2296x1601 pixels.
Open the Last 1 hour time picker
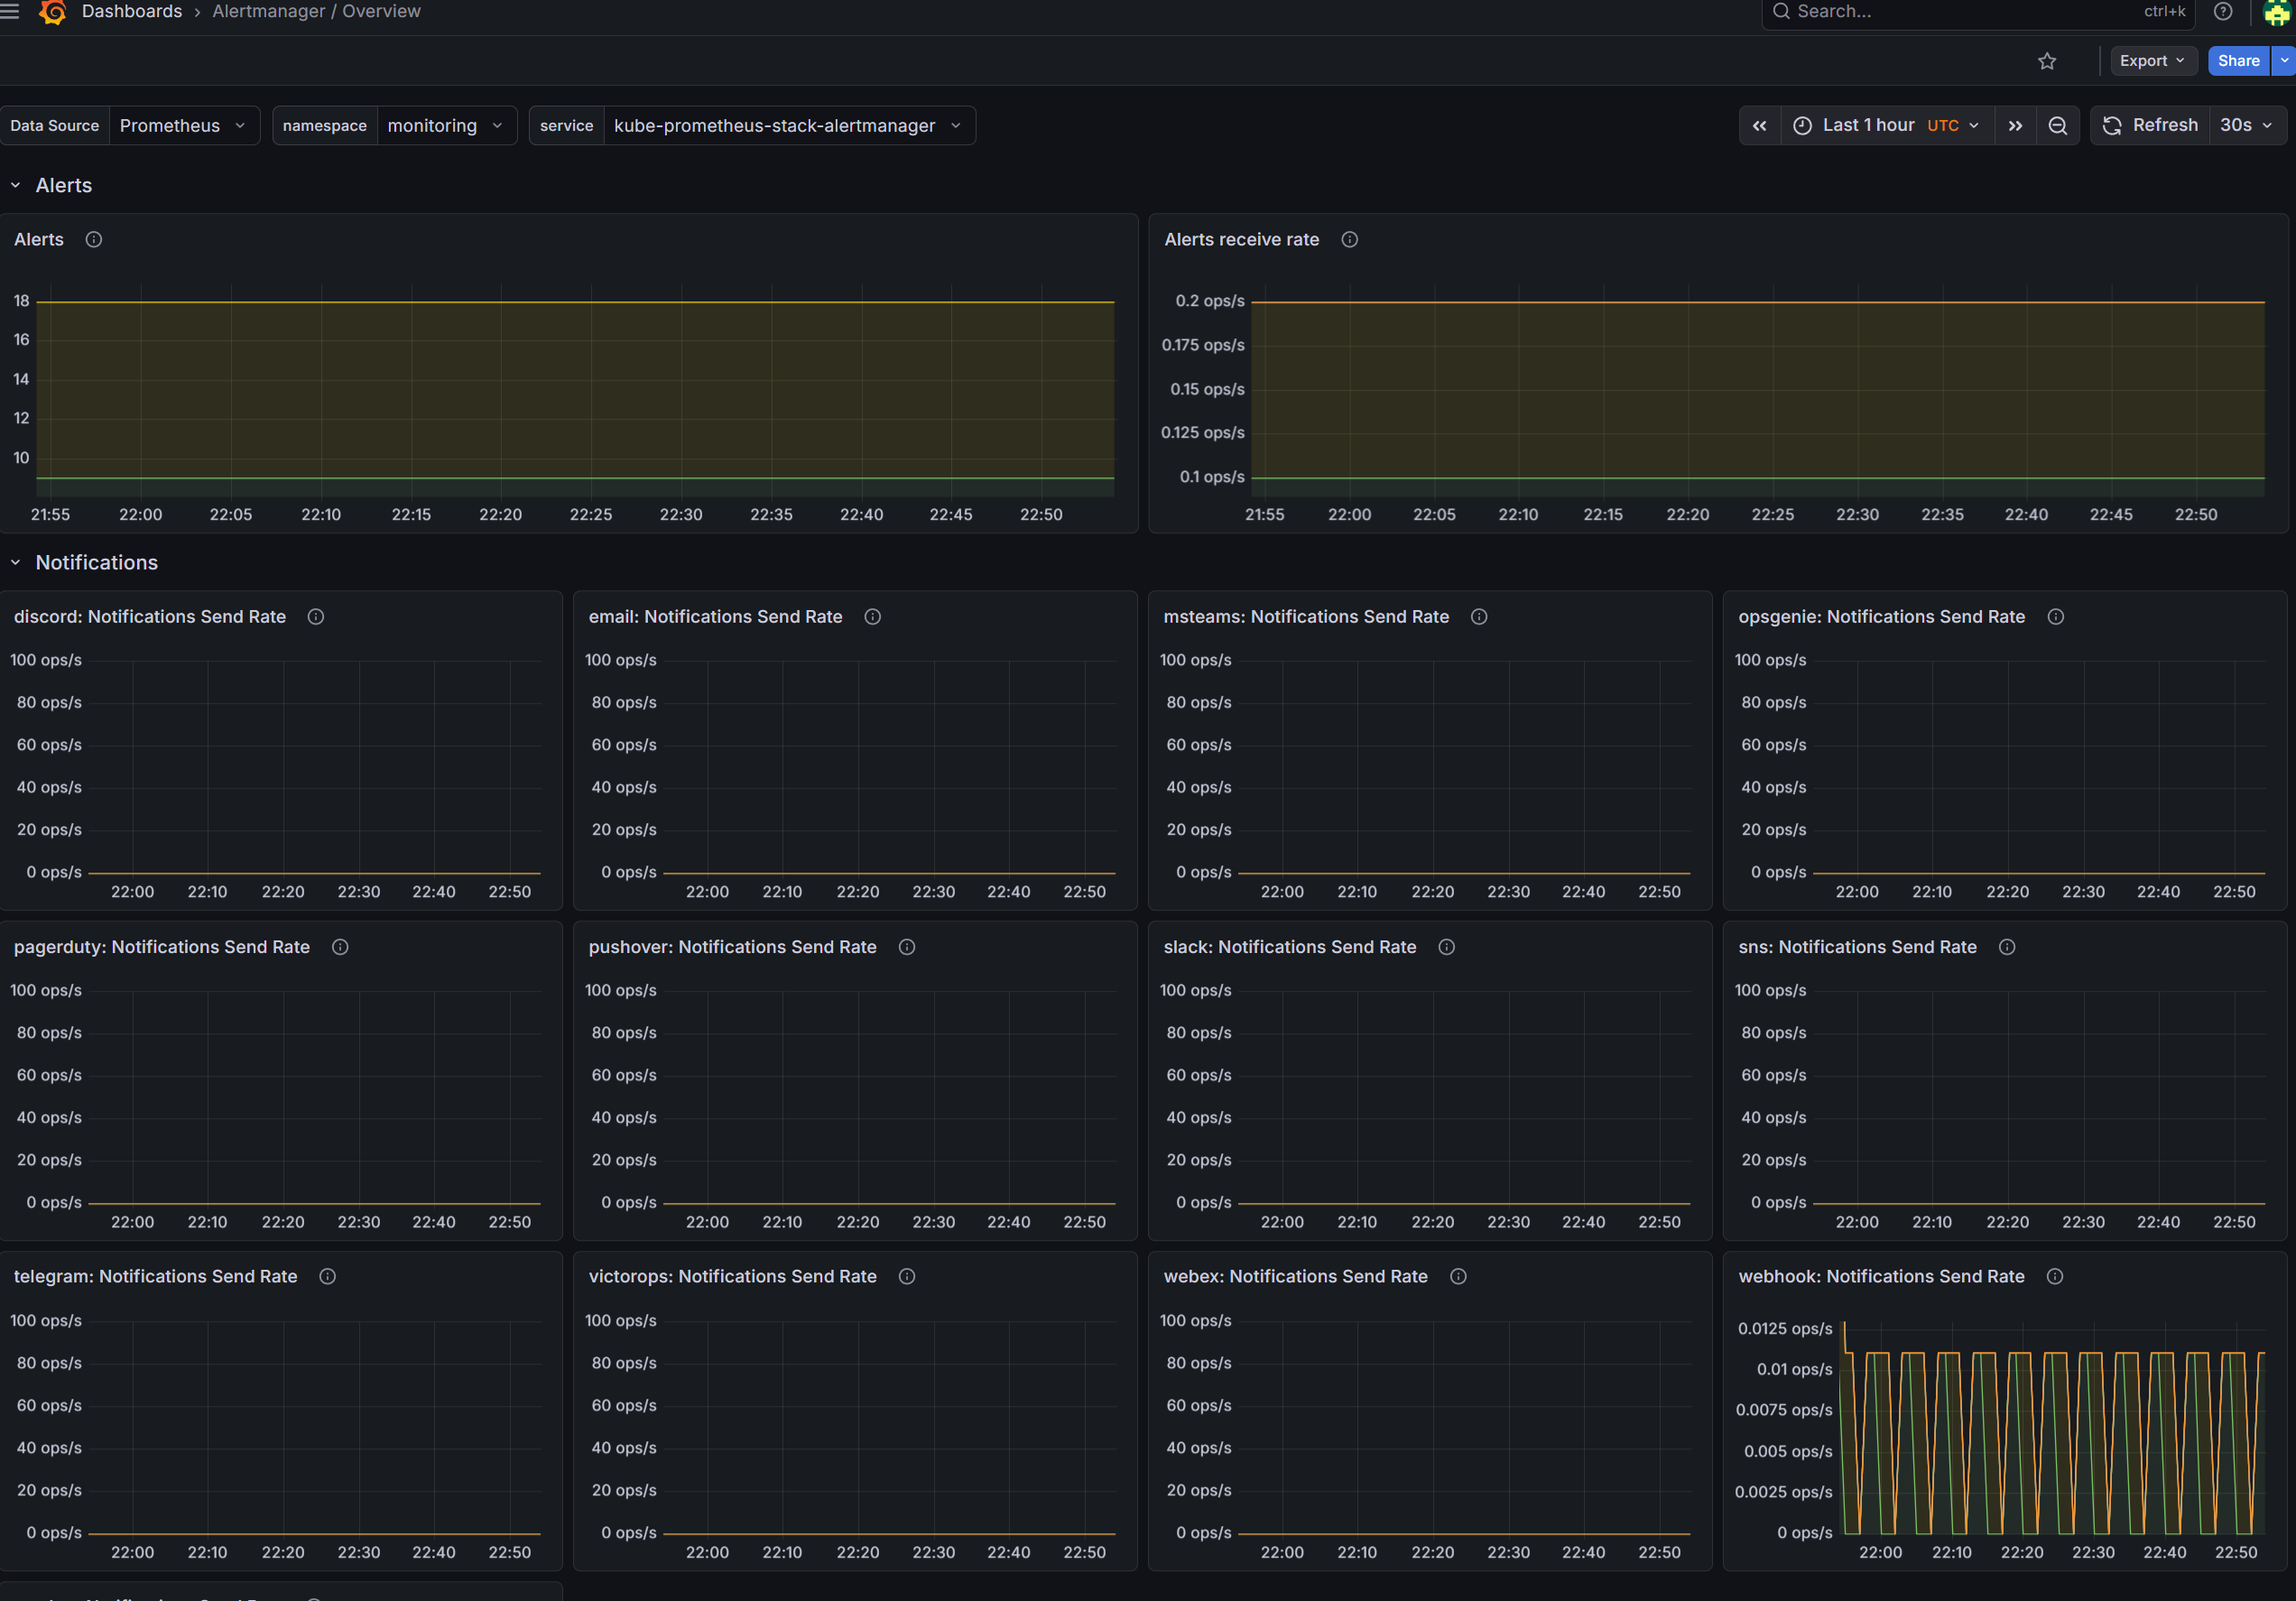coord(1886,126)
